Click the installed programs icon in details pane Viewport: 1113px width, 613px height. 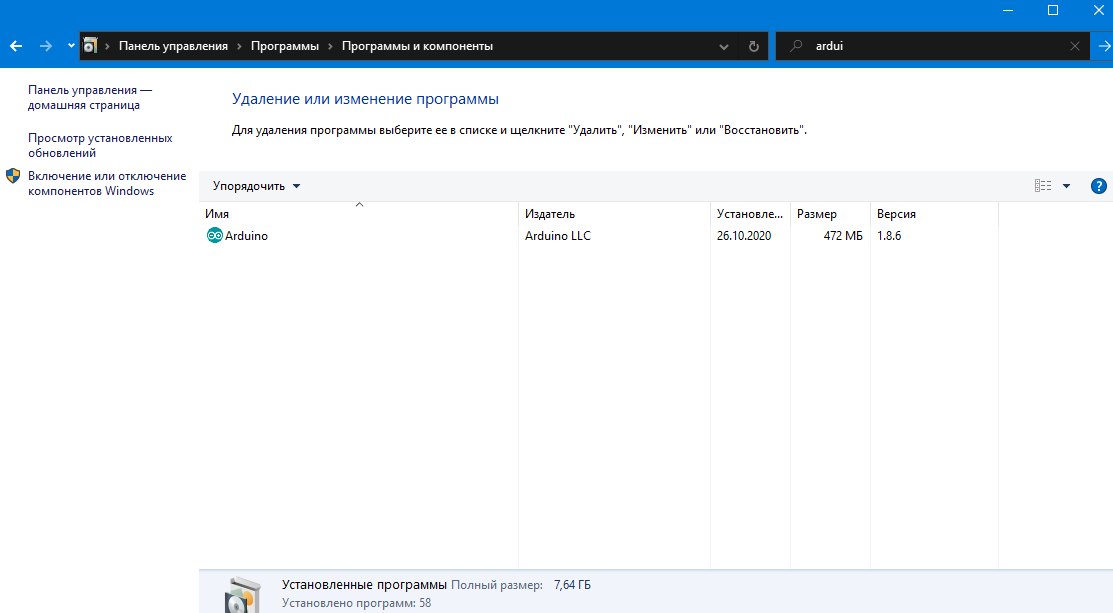(243, 595)
